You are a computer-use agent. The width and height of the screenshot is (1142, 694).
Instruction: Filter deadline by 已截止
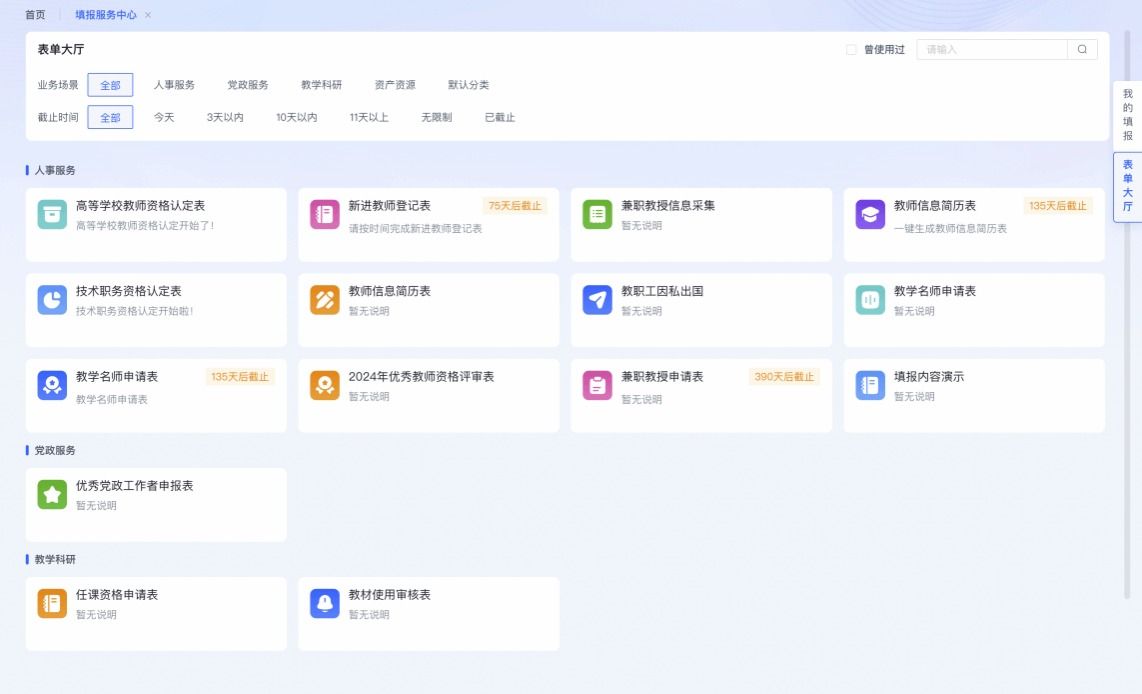499,117
